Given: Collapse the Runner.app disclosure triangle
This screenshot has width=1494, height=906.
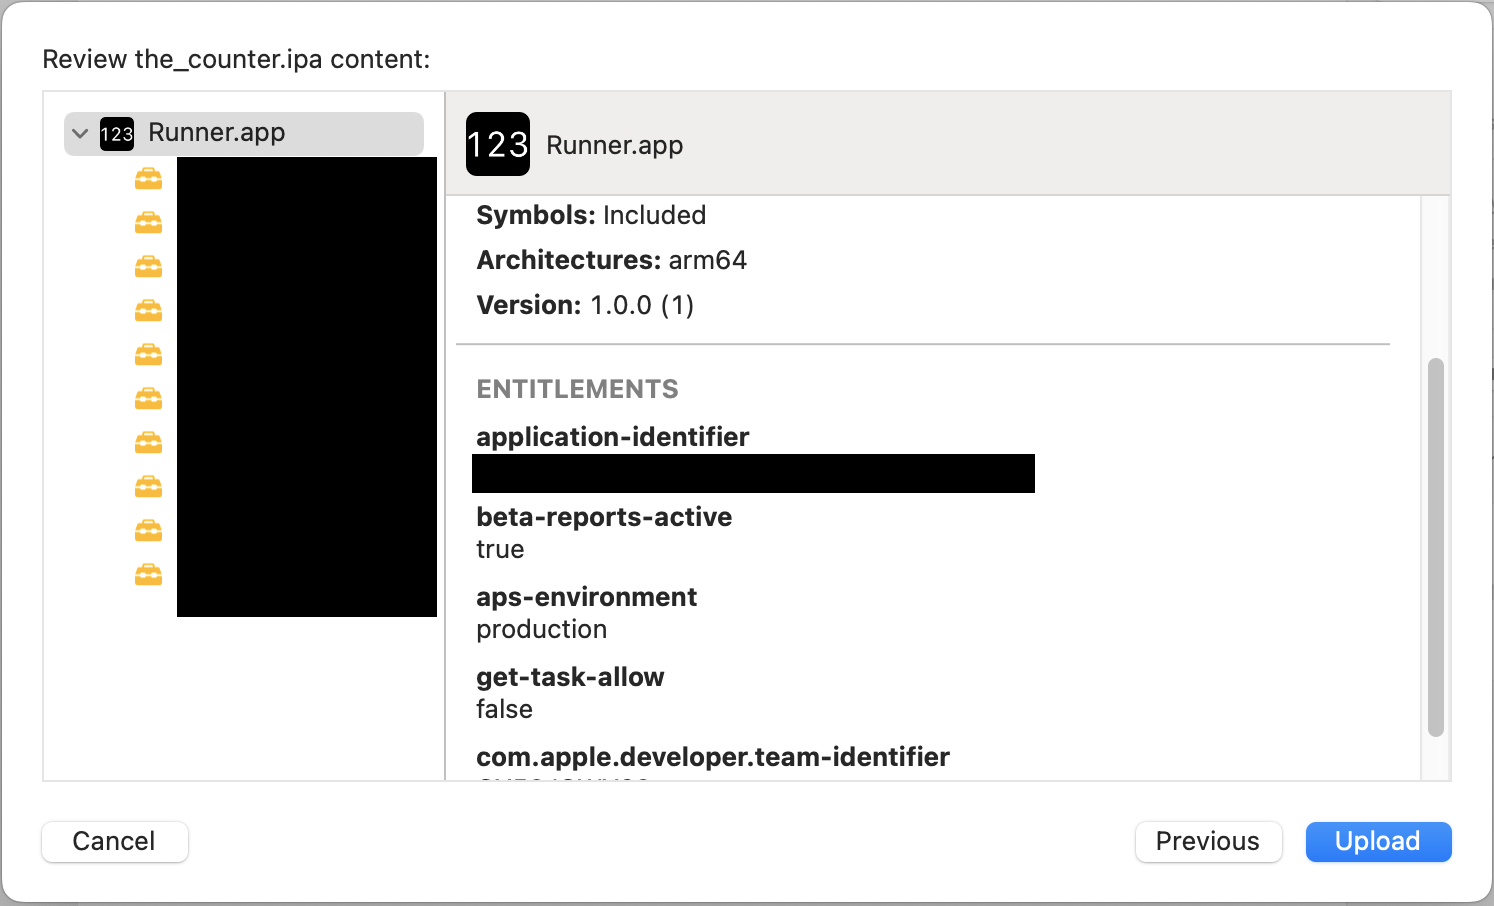Looking at the screenshot, I should [80, 133].
